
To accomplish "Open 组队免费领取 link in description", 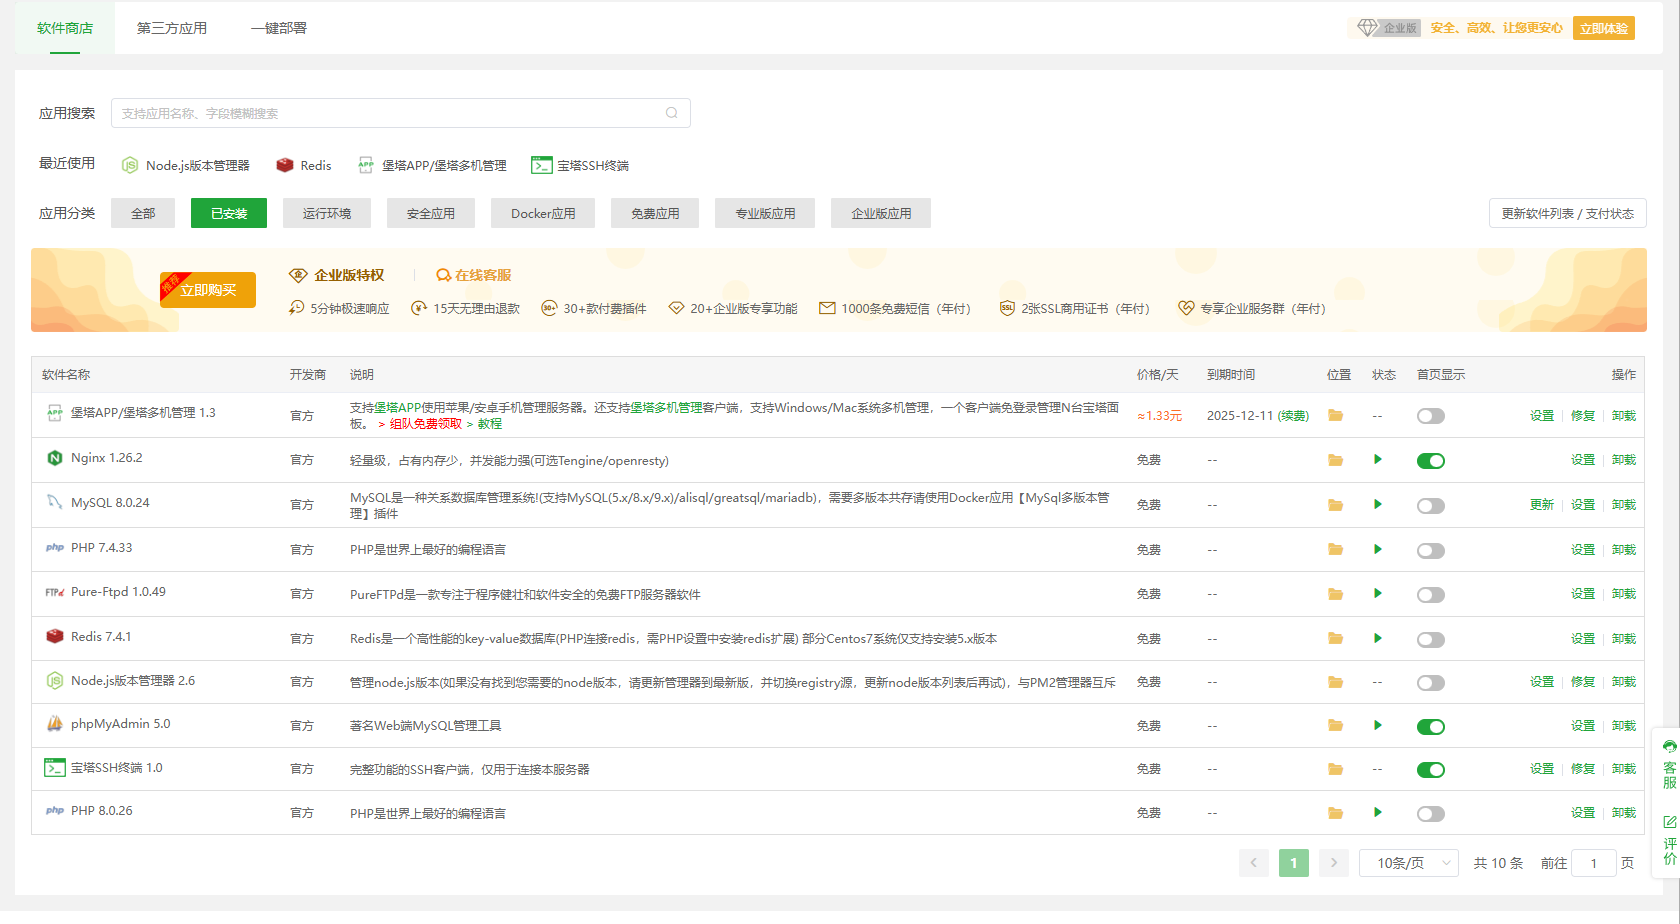I will 425,424.
